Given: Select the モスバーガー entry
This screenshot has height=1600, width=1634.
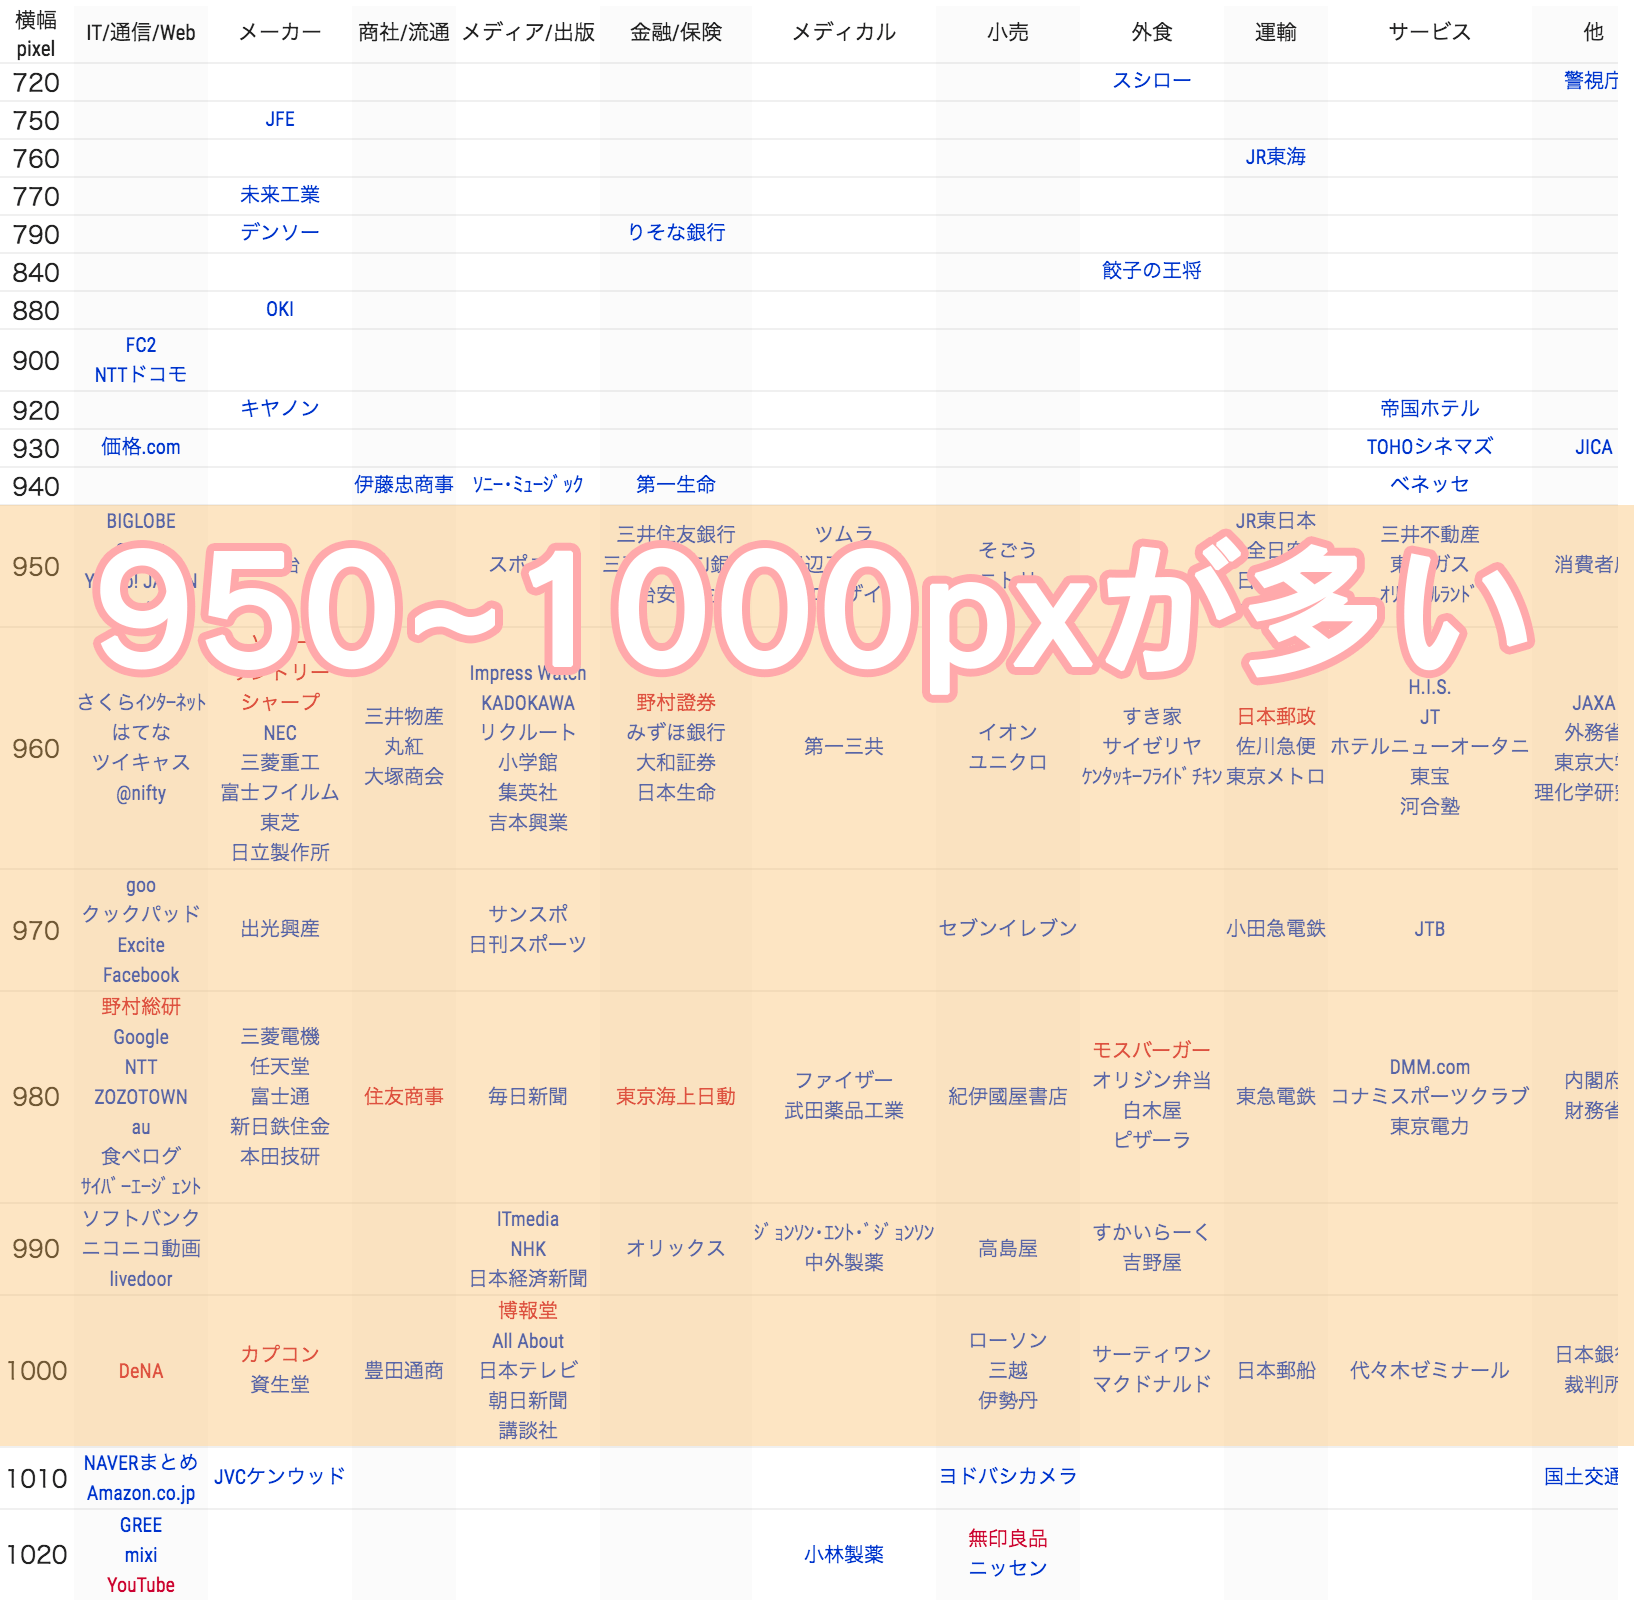Looking at the screenshot, I should click(1152, 1051).
